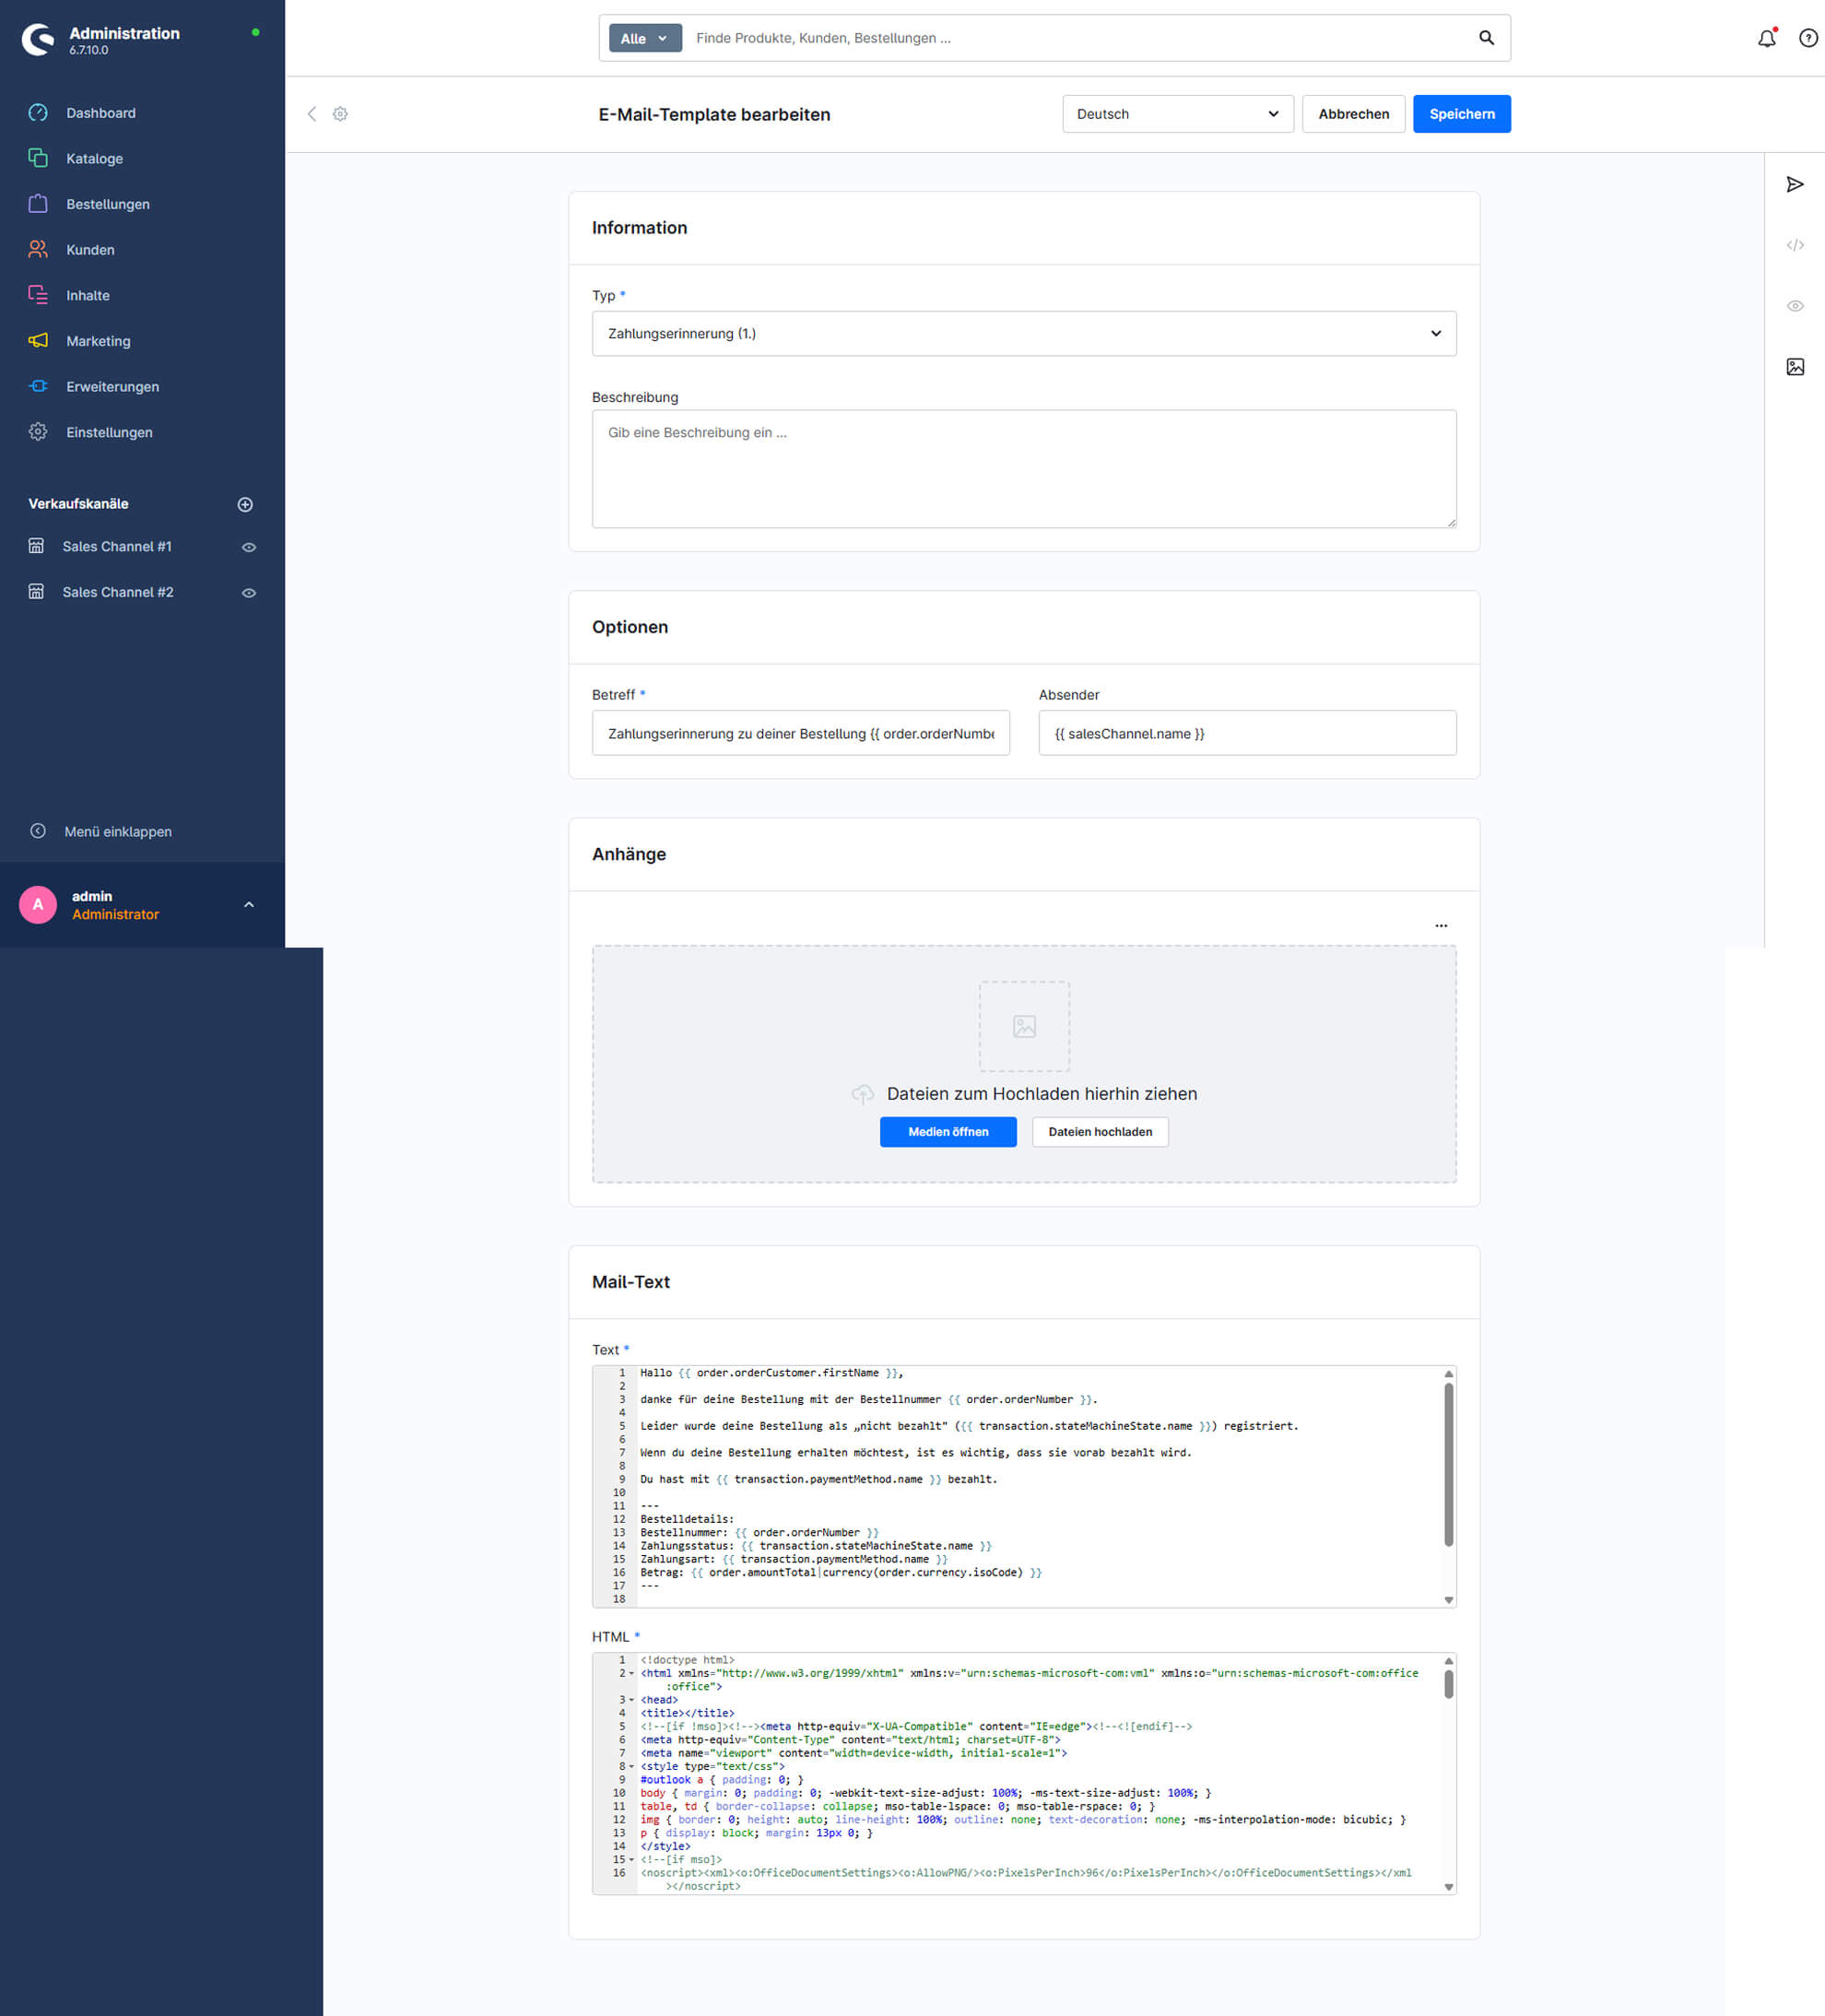Click the Einstellungen gear icon in the sidebar

[38, 432]
